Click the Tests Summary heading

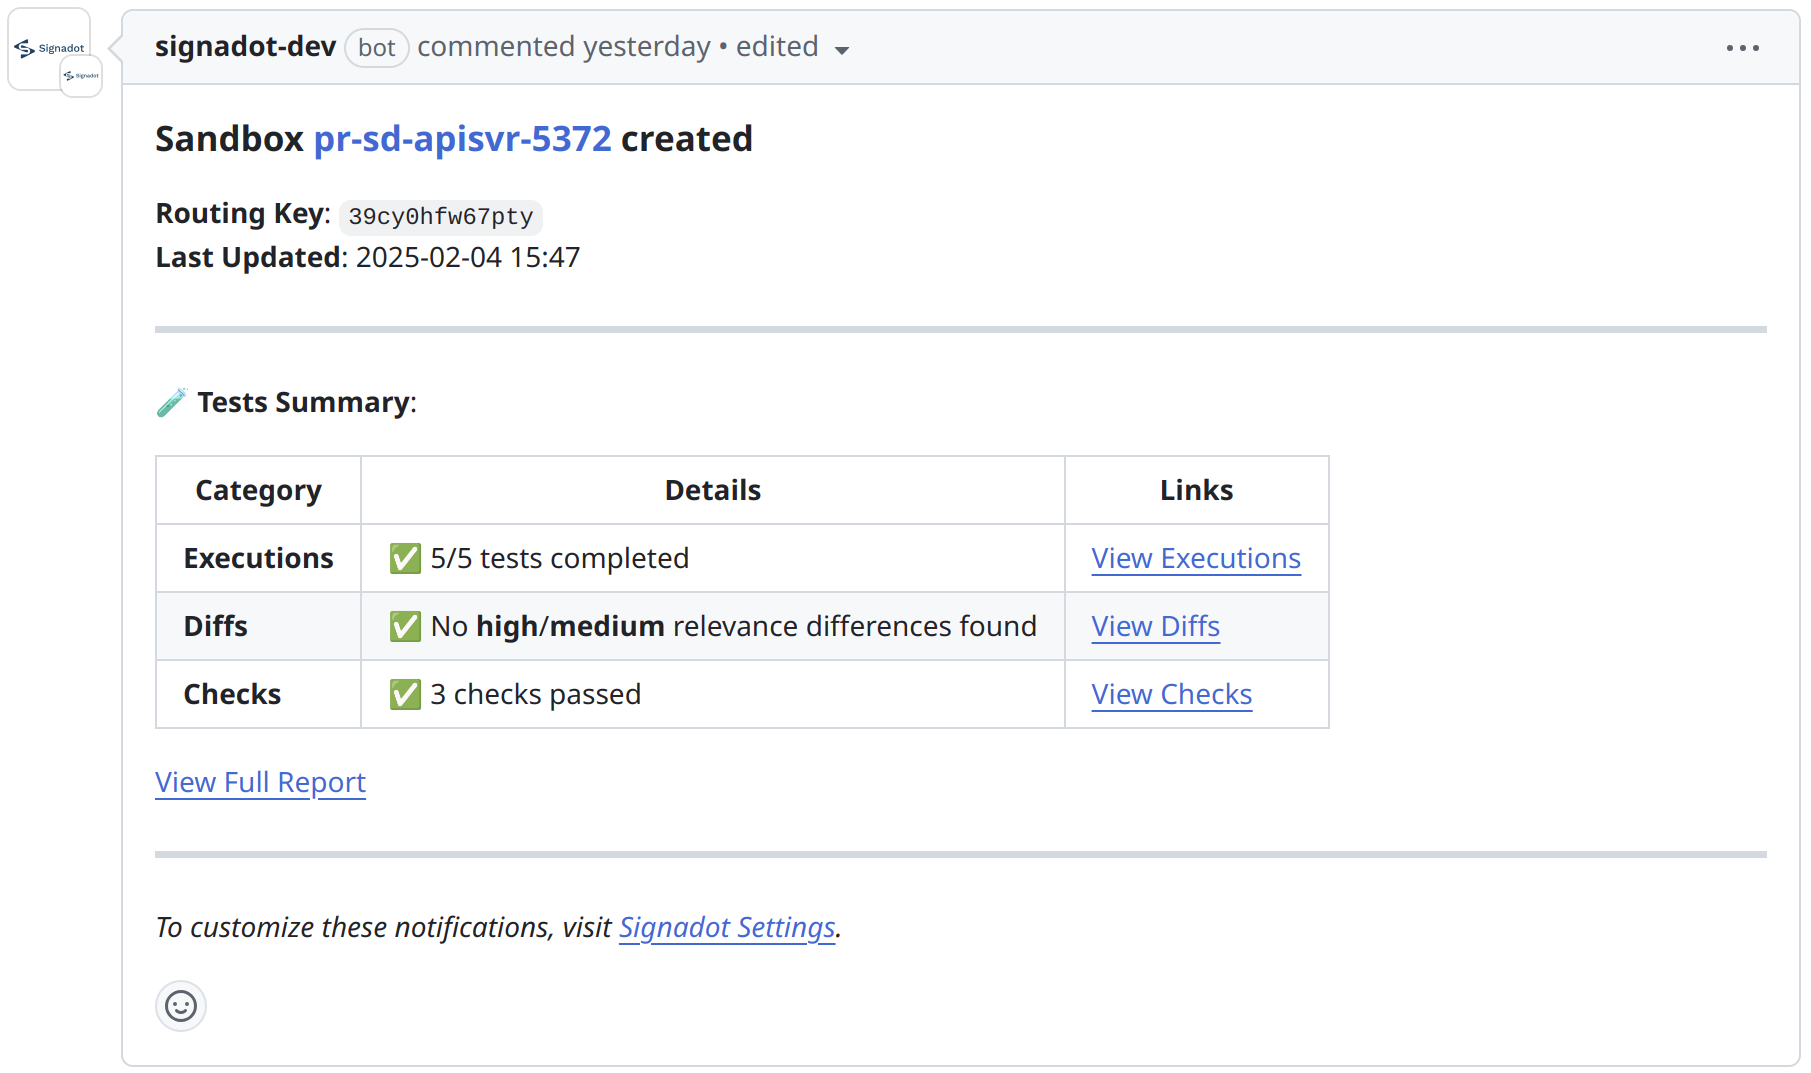pos(306,402)
